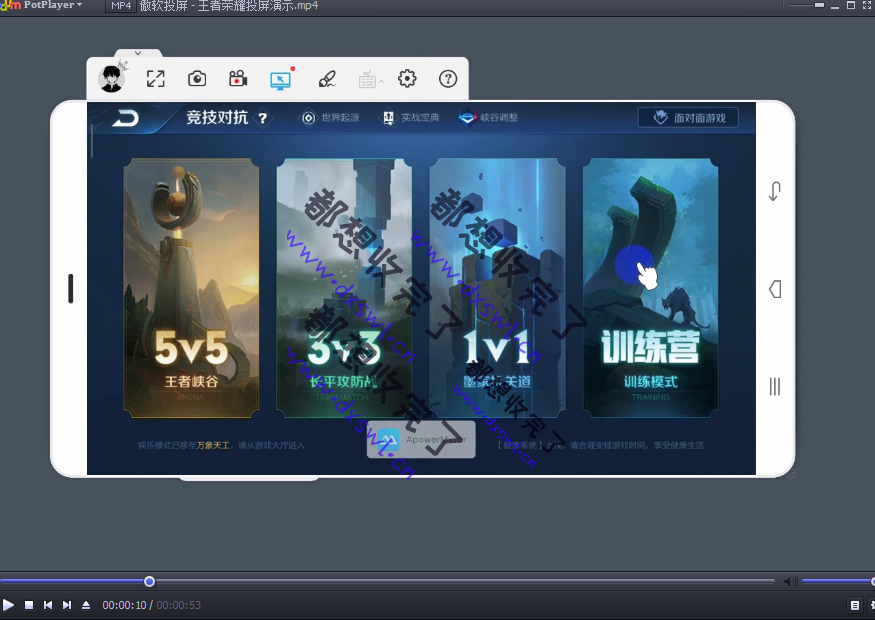Open help via the question mark icon
The image size is (875, 620).
tap(448, 79)
